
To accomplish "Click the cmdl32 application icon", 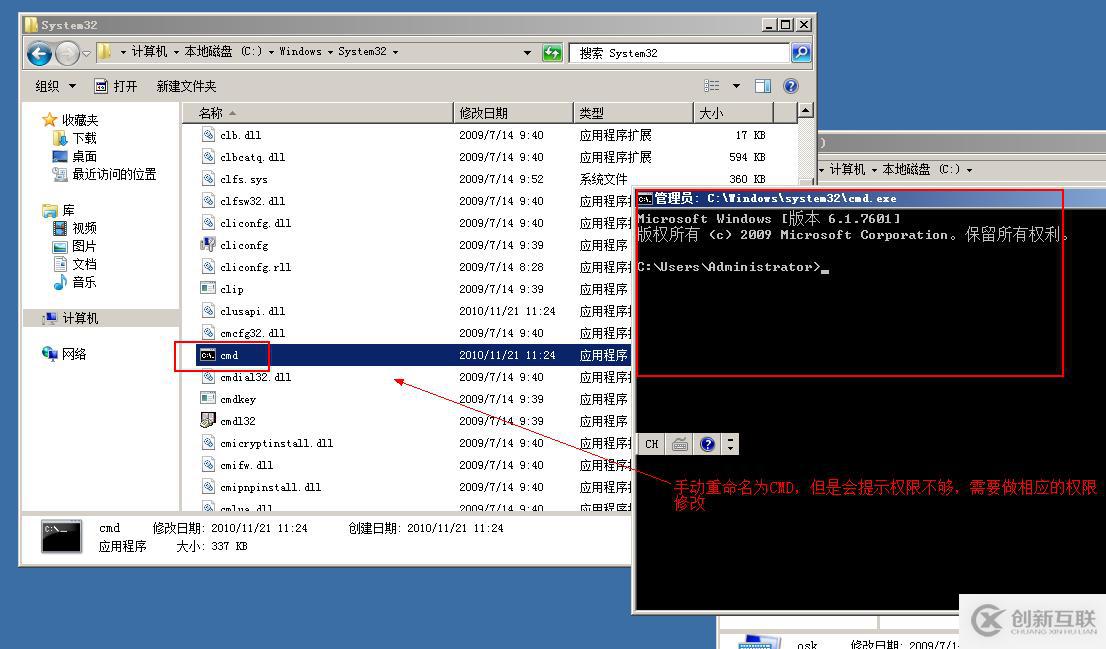I will click(x=207, y=421).
